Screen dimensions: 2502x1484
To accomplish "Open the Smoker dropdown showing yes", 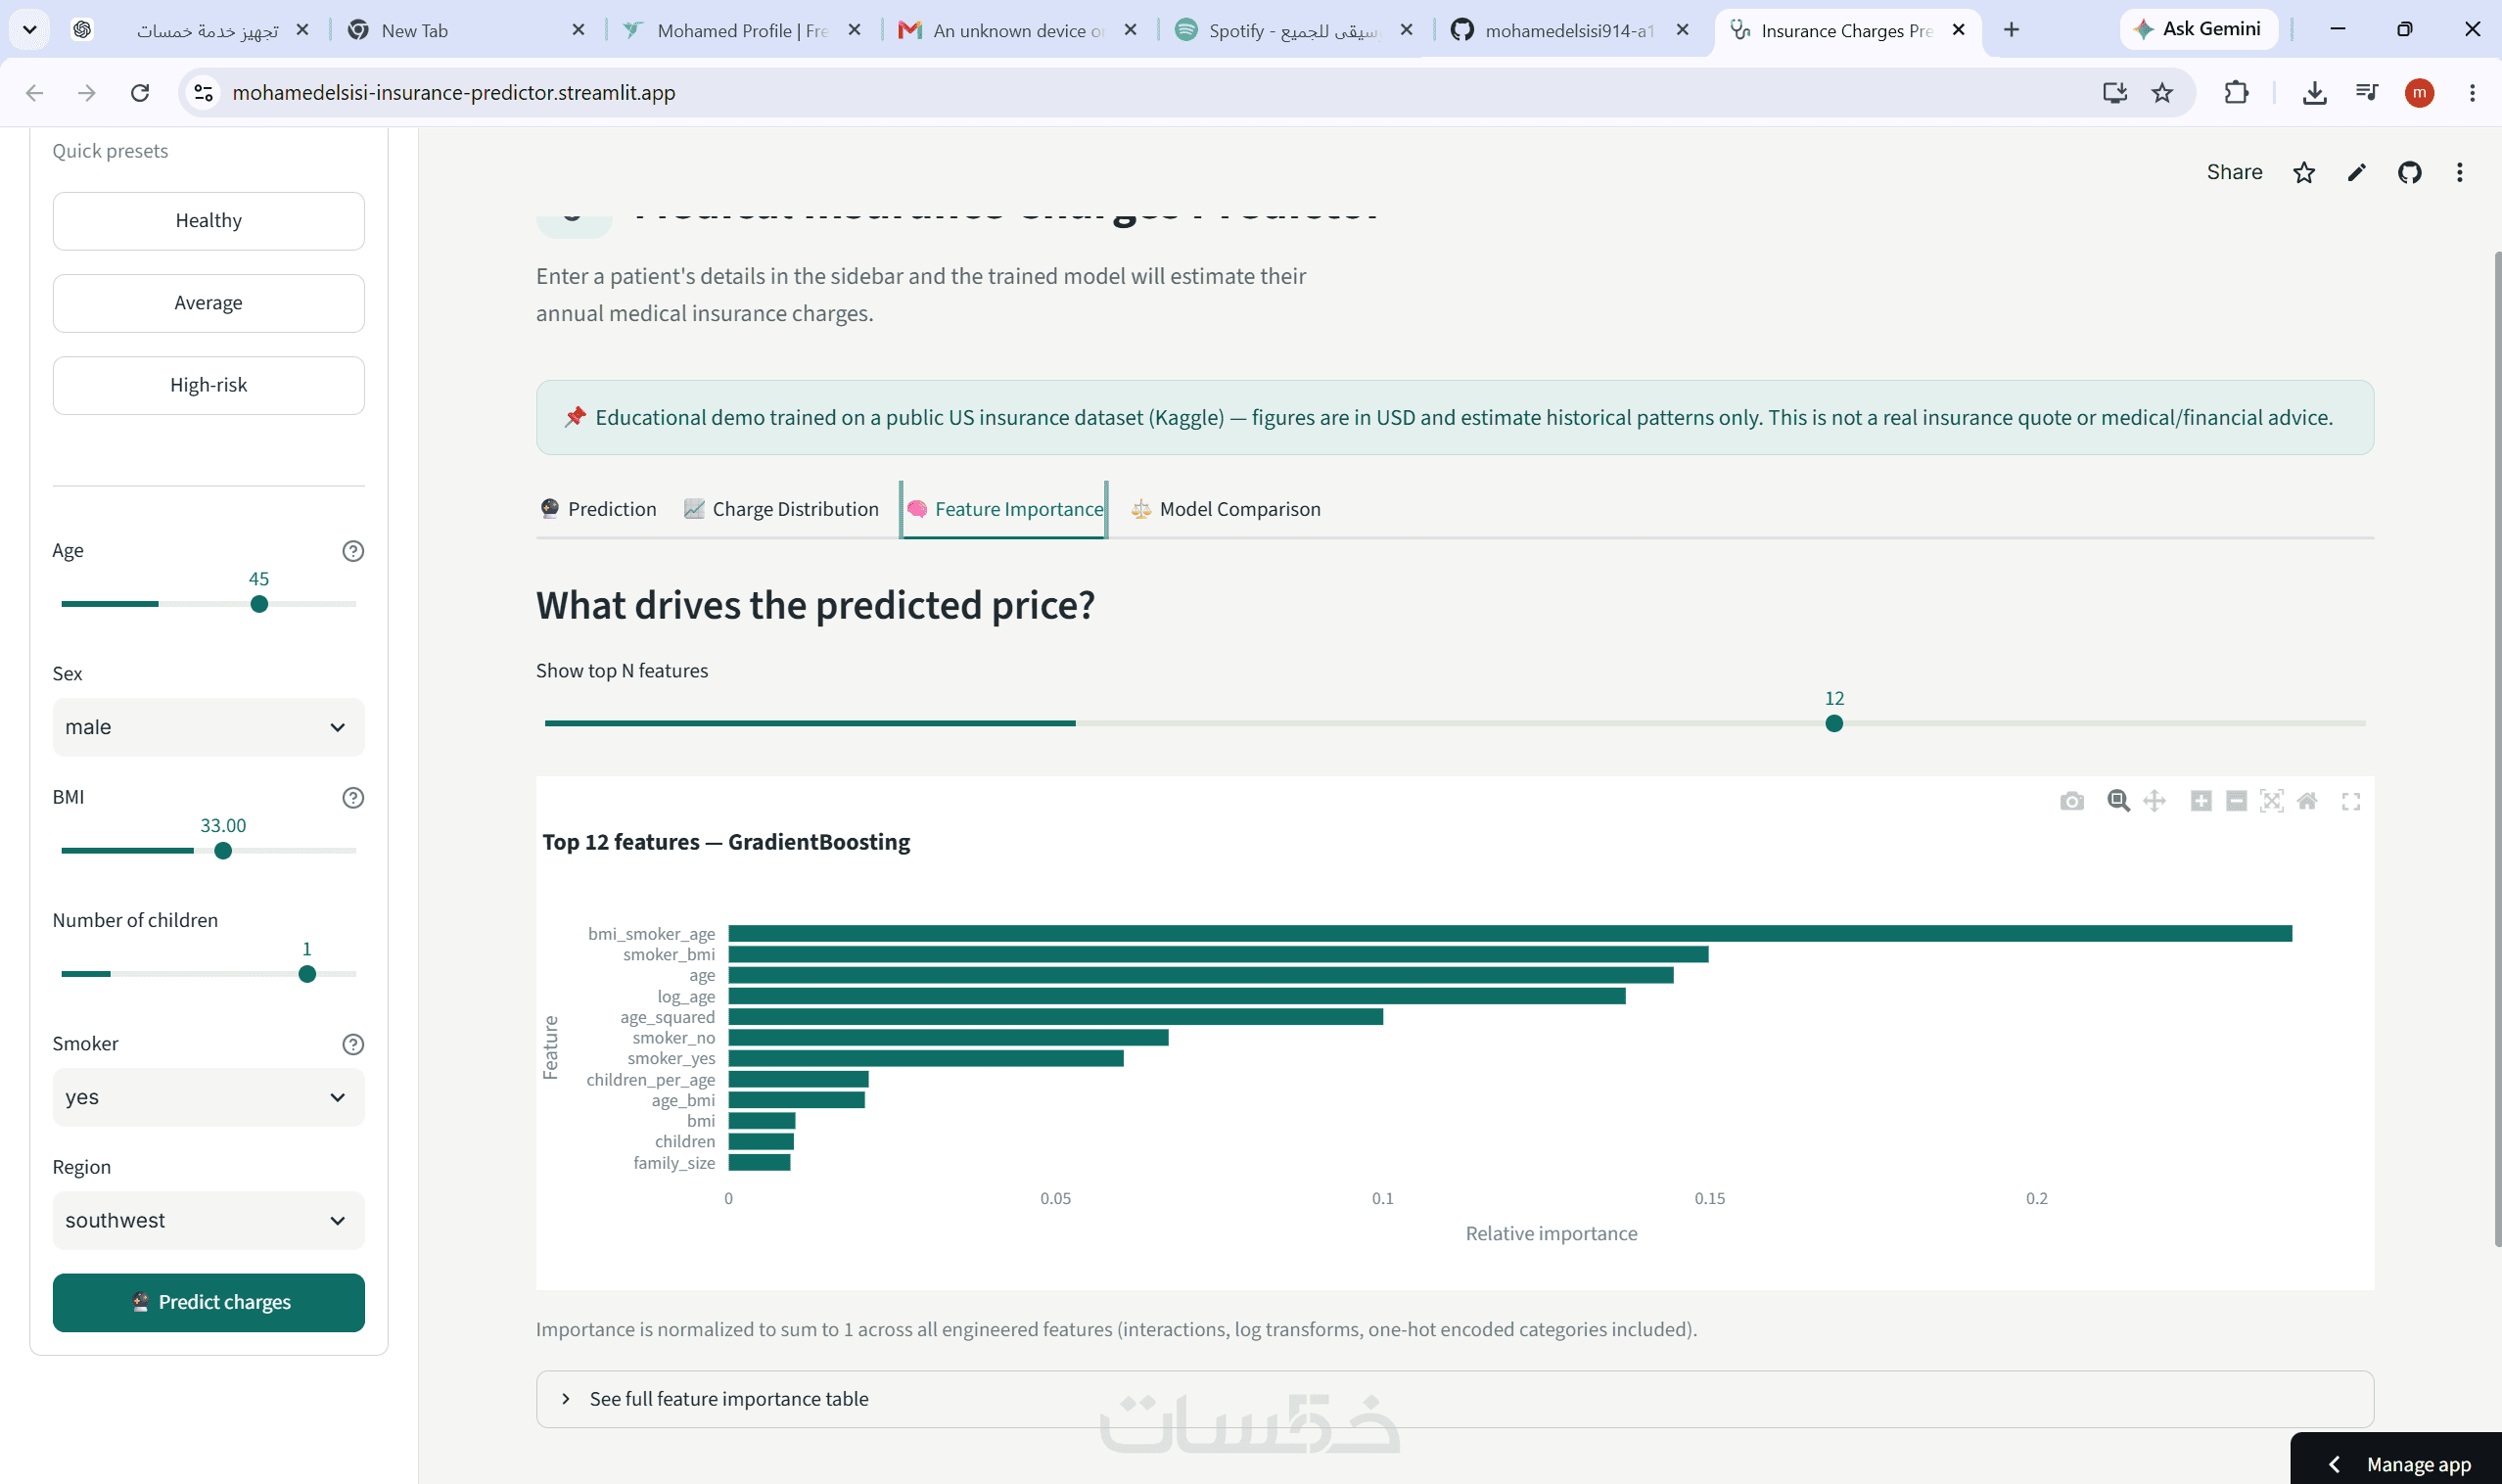I will 208,1097.
